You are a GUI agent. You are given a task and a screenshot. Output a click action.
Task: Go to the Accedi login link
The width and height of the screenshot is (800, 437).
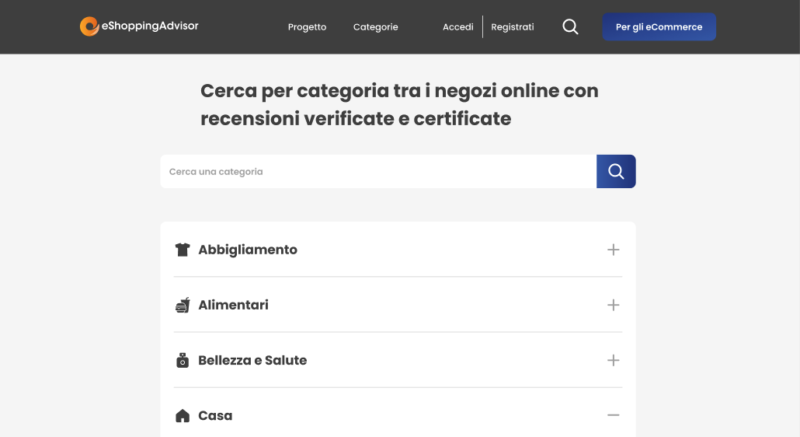pos(458,27)
